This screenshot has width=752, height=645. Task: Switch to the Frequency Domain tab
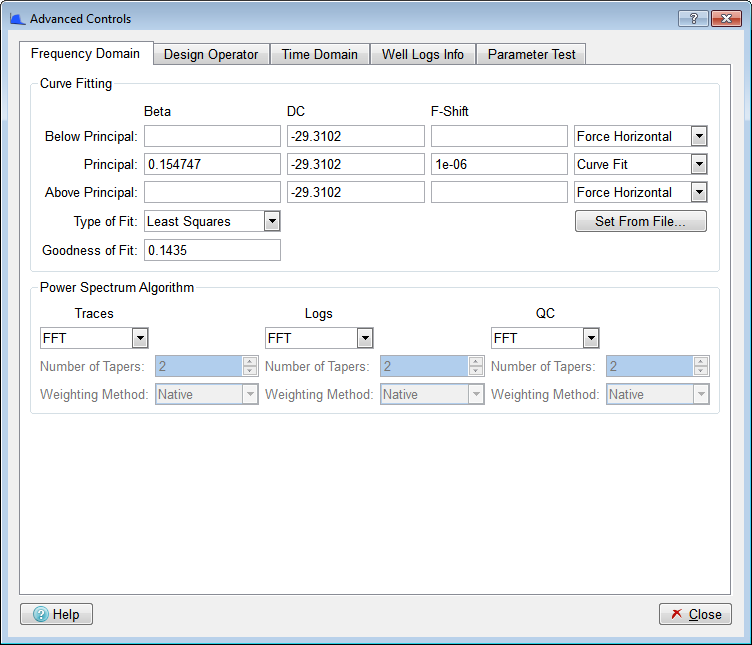86,53
